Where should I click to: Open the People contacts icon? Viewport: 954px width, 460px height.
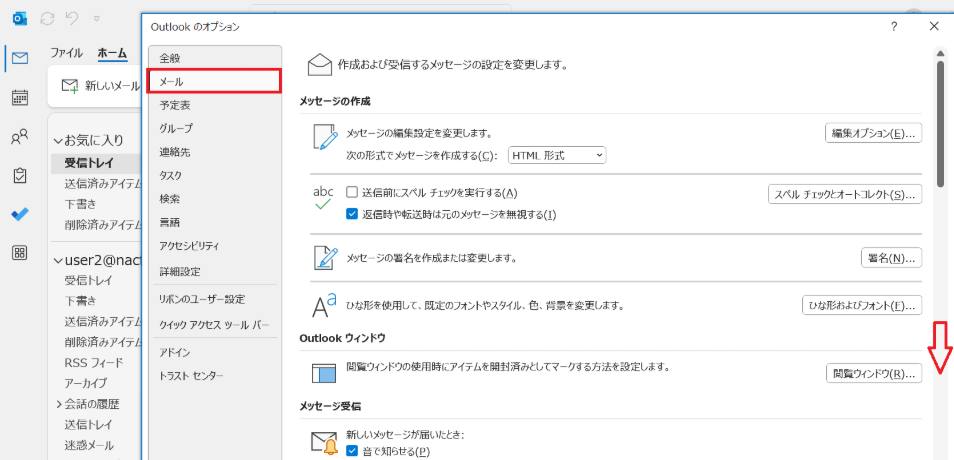19,137
